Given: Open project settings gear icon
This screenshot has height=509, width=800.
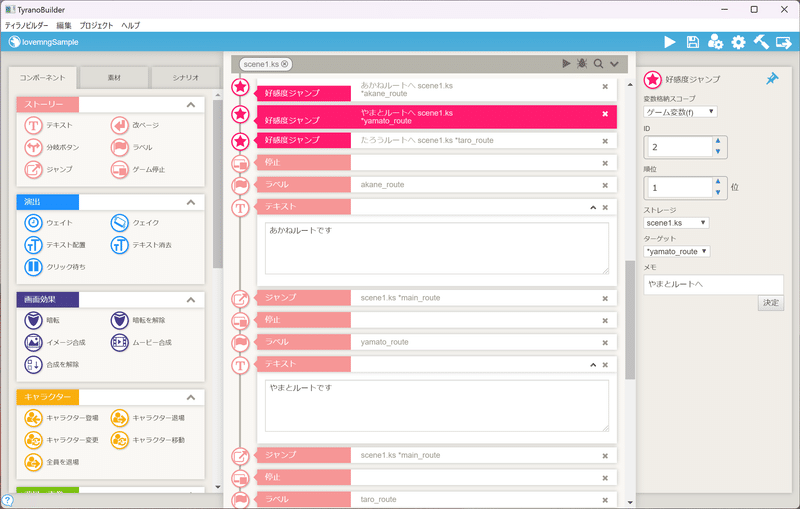Looking at the screenshot, I should [738, 42].
